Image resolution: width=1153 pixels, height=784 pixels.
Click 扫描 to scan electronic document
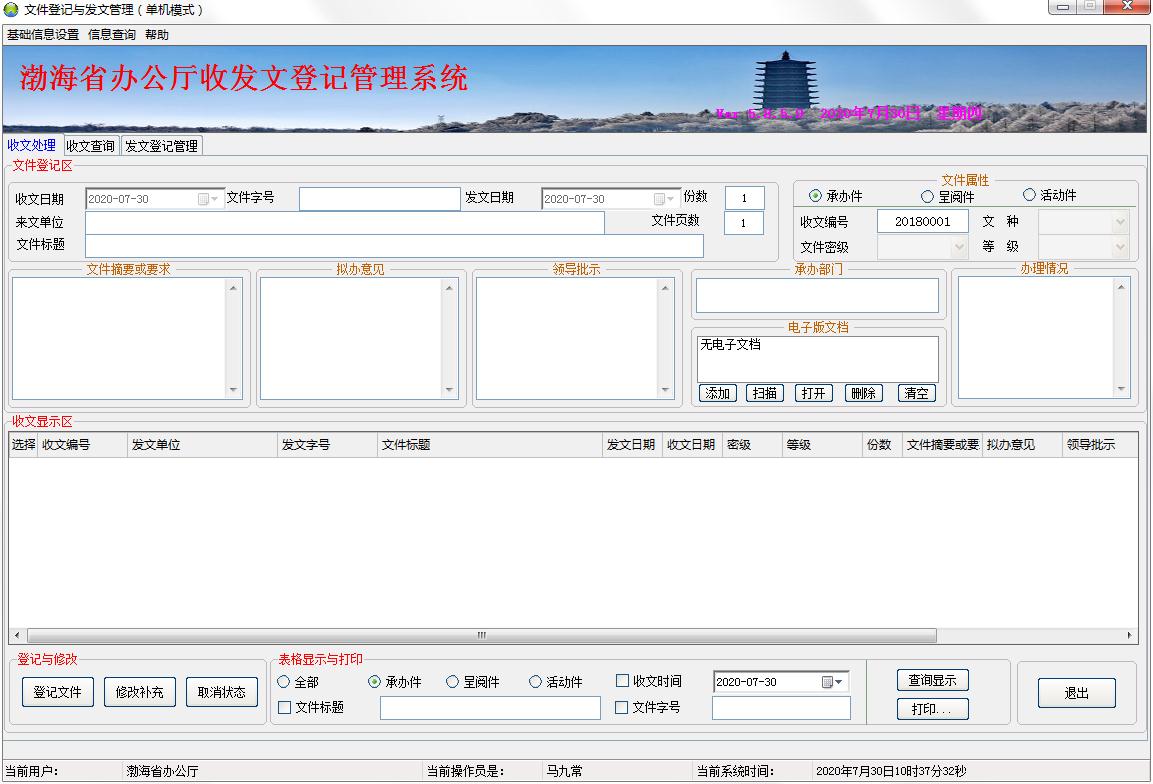coord(765,393)
